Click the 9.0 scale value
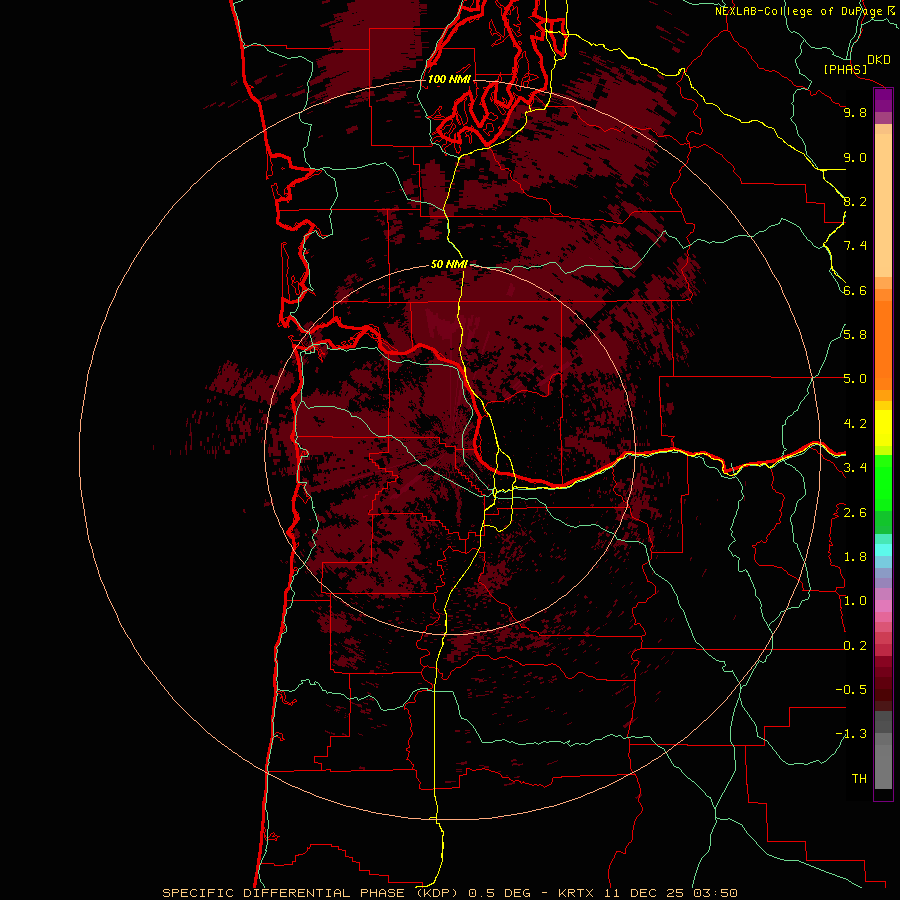900x900 pixels. coord(855,157)
